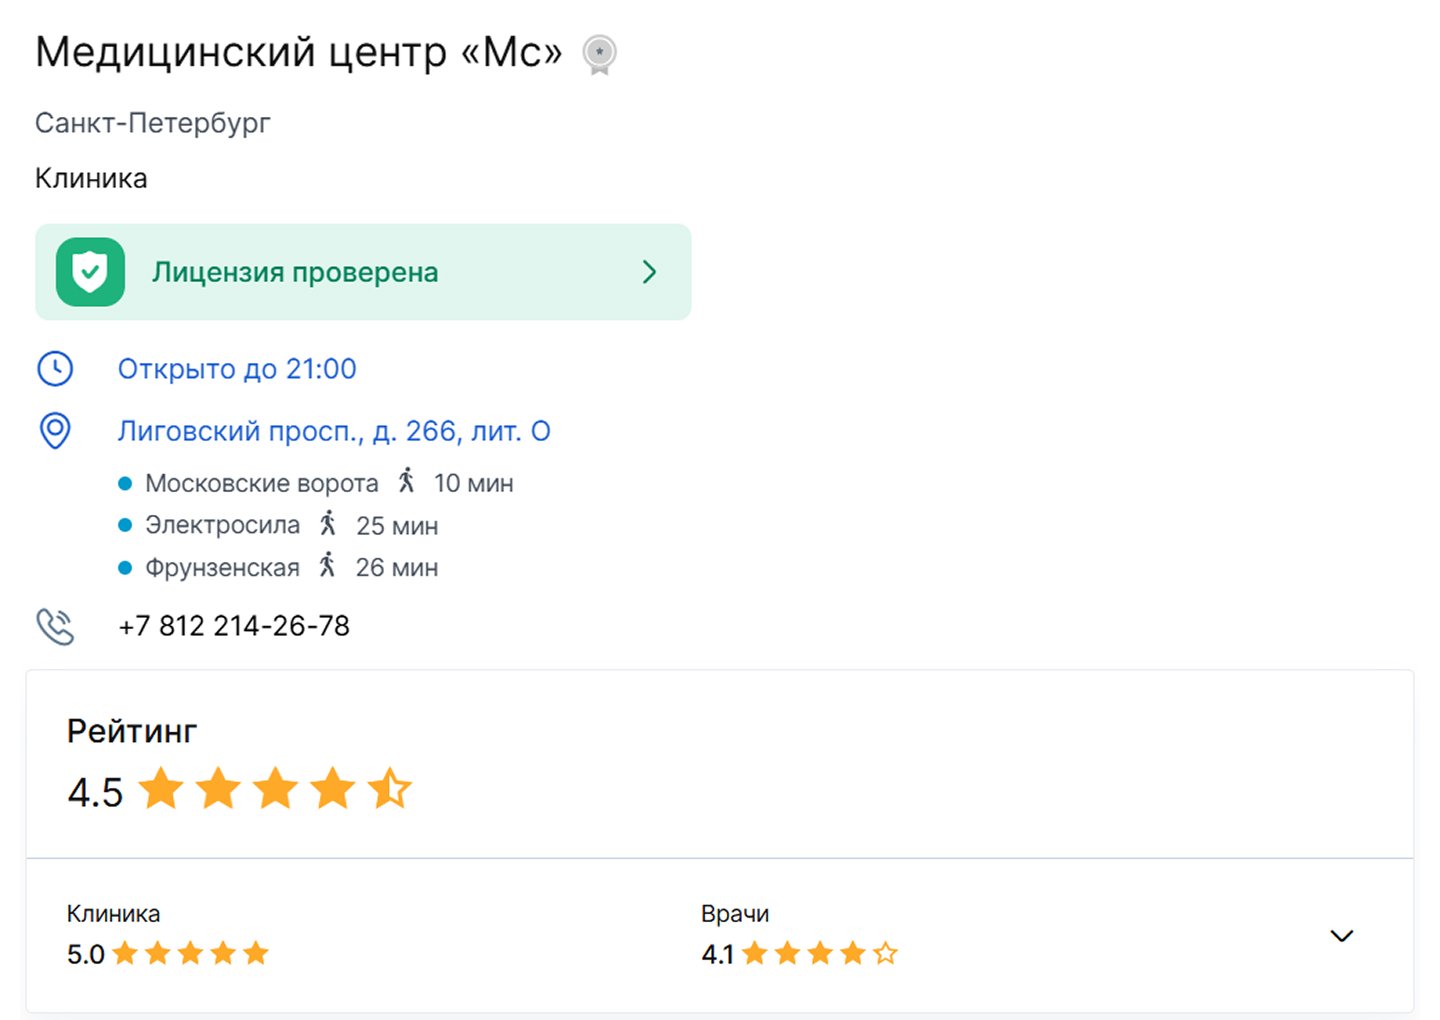
Task: Open the Лицензия проверена banner
Action: 363,272
